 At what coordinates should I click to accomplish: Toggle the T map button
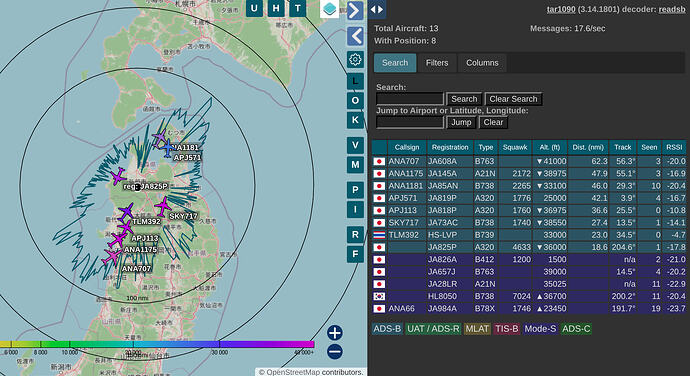click(298, 8)
